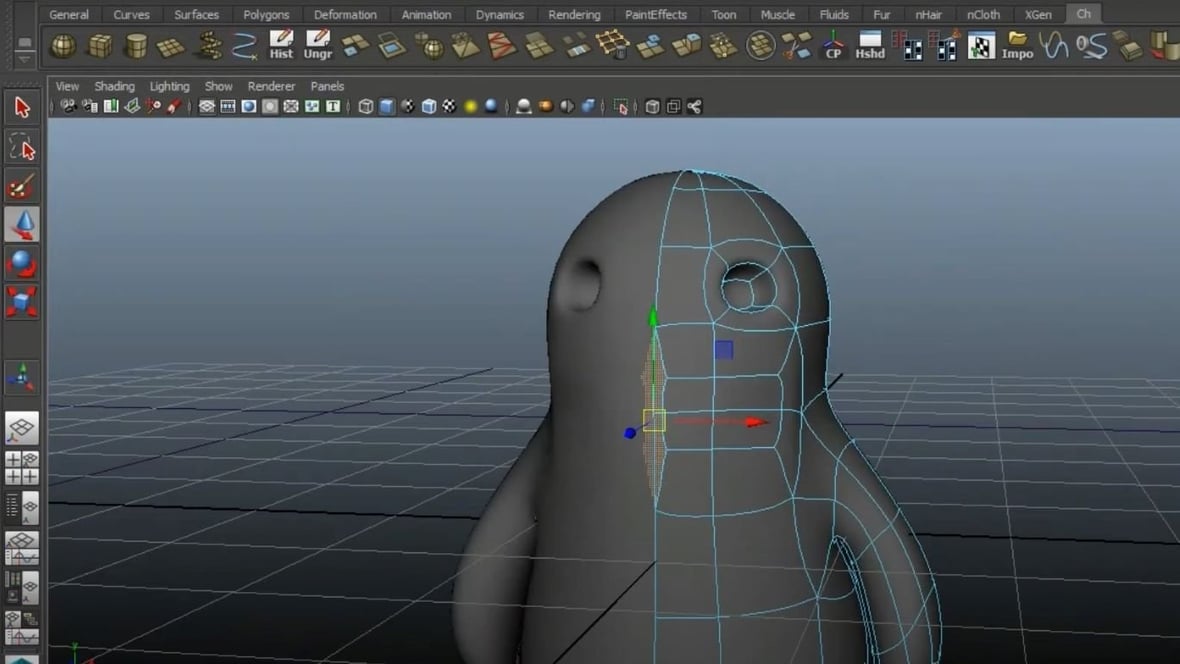Switch to the Rendering shelf tab
Screen dimensions: 1180x664
pos(574,14)
